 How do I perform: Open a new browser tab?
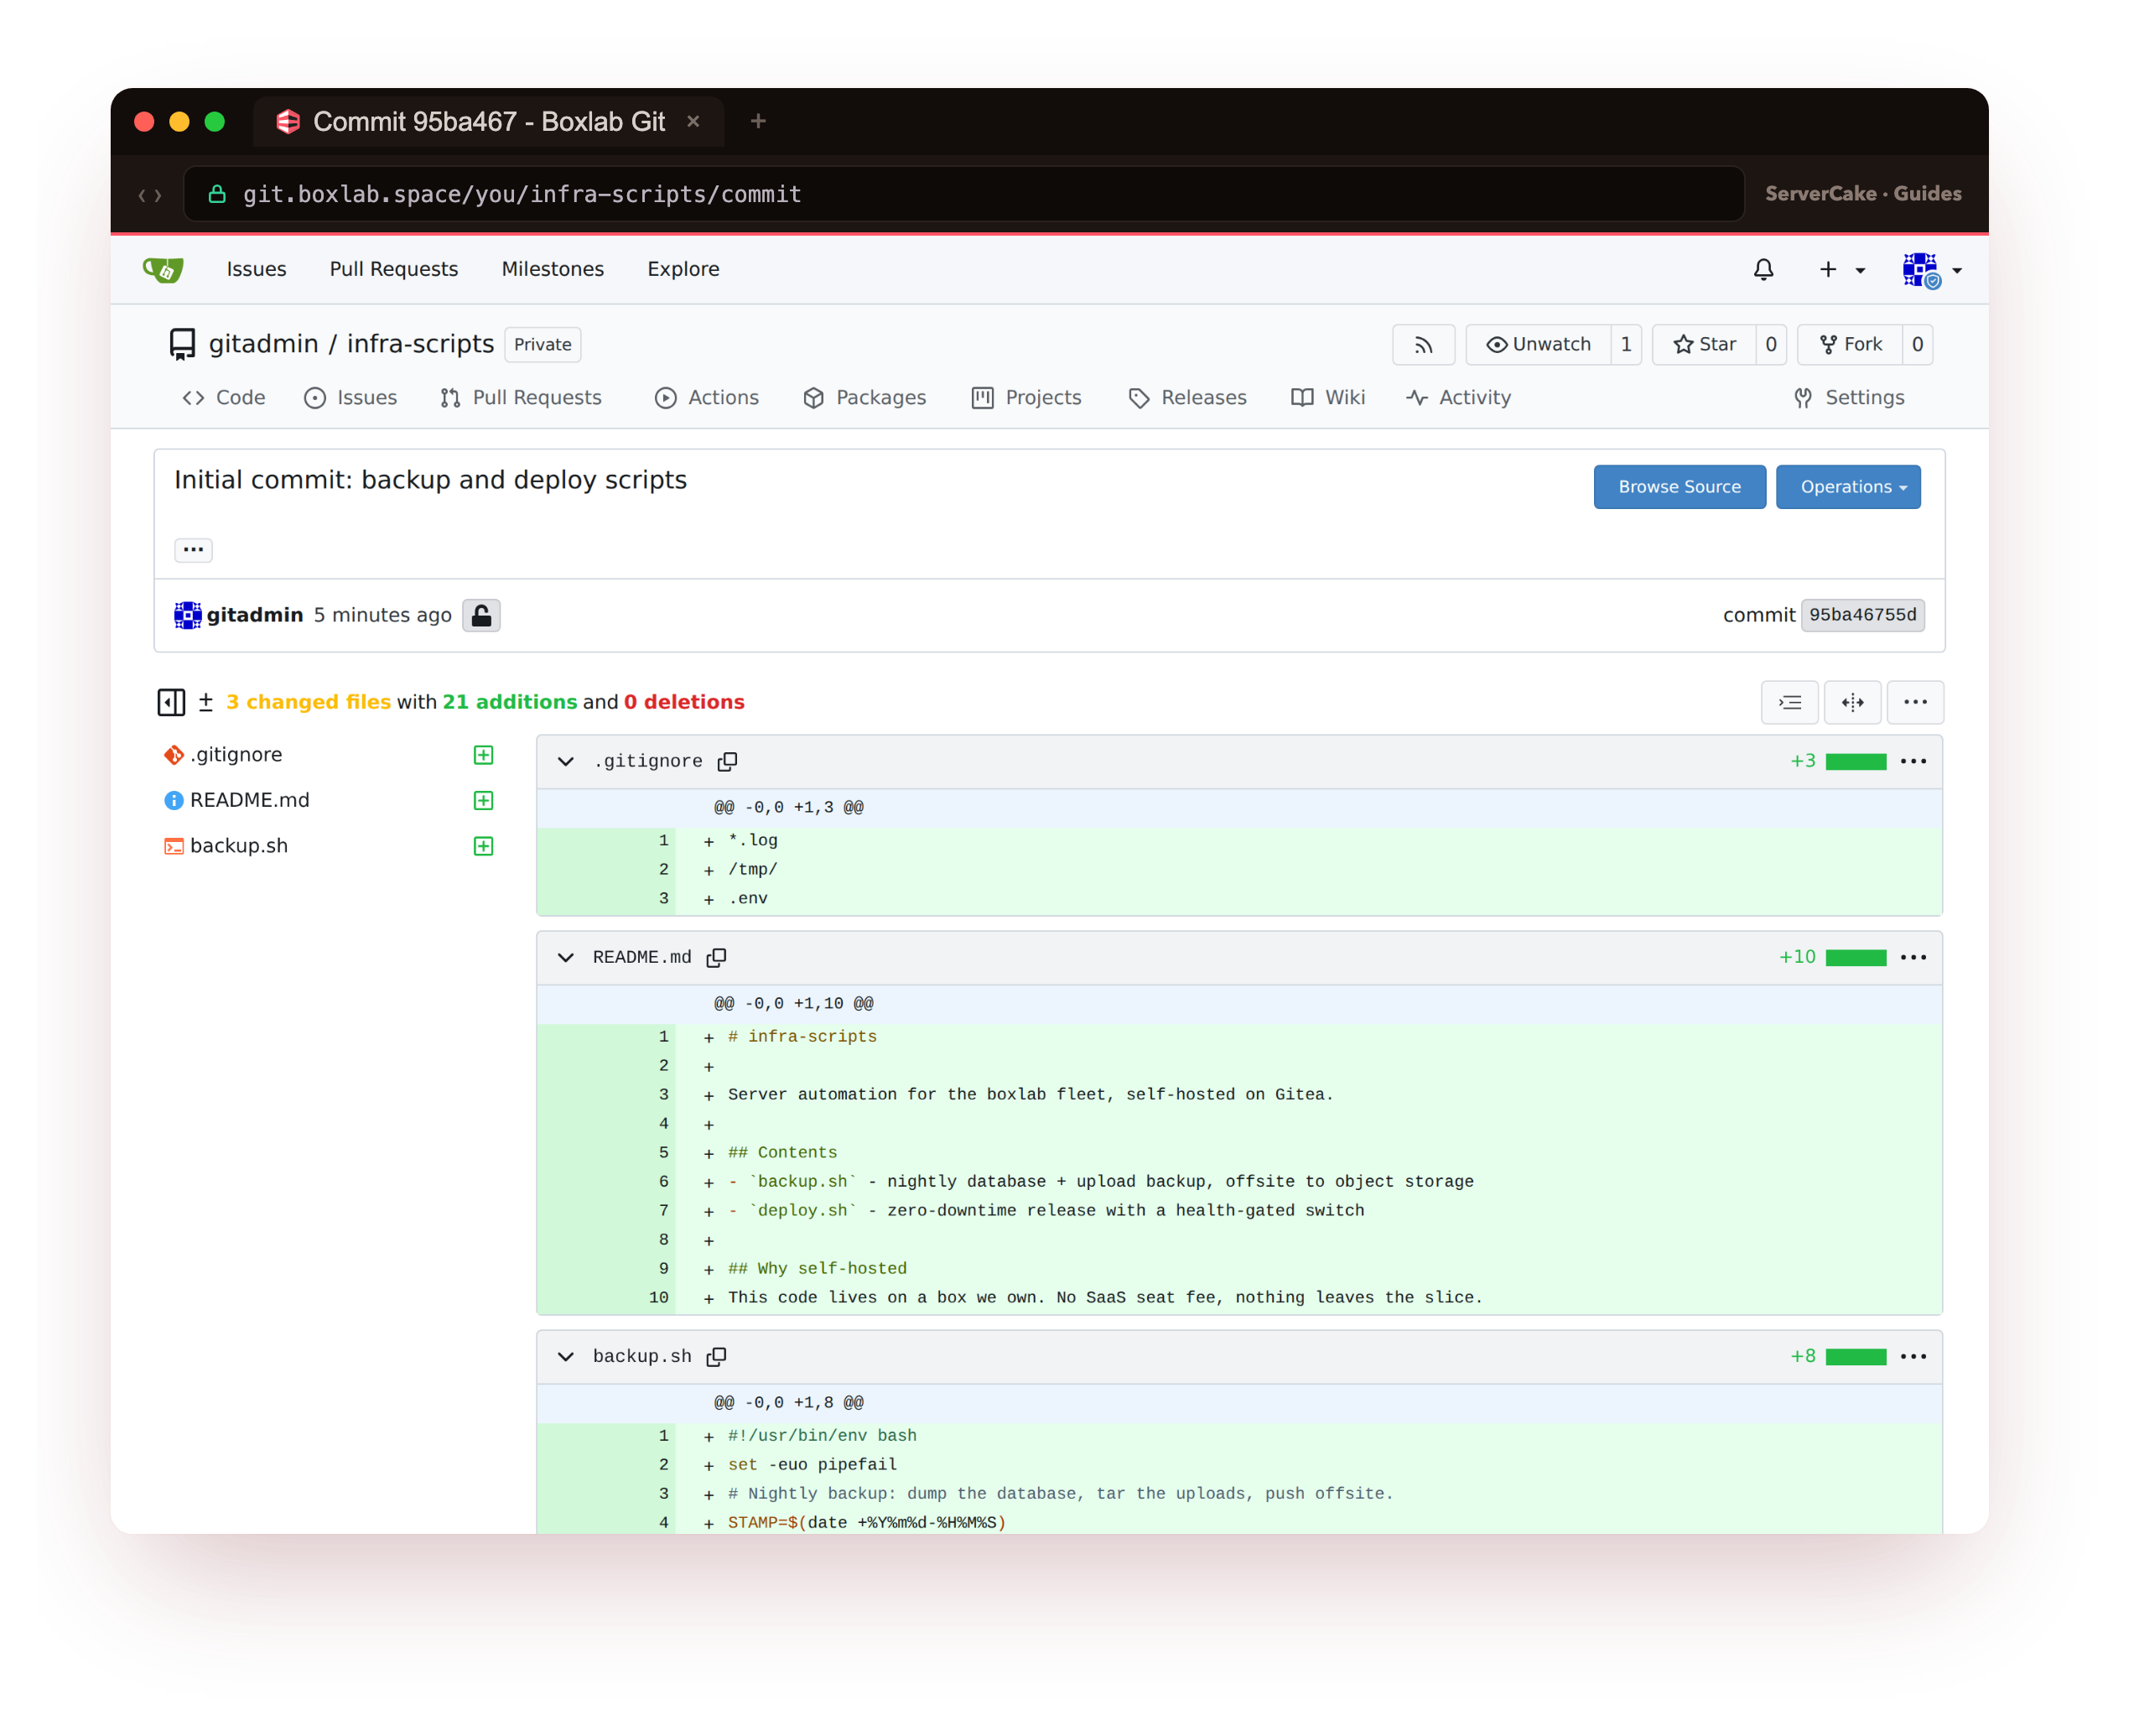click(x=758, y=121)
